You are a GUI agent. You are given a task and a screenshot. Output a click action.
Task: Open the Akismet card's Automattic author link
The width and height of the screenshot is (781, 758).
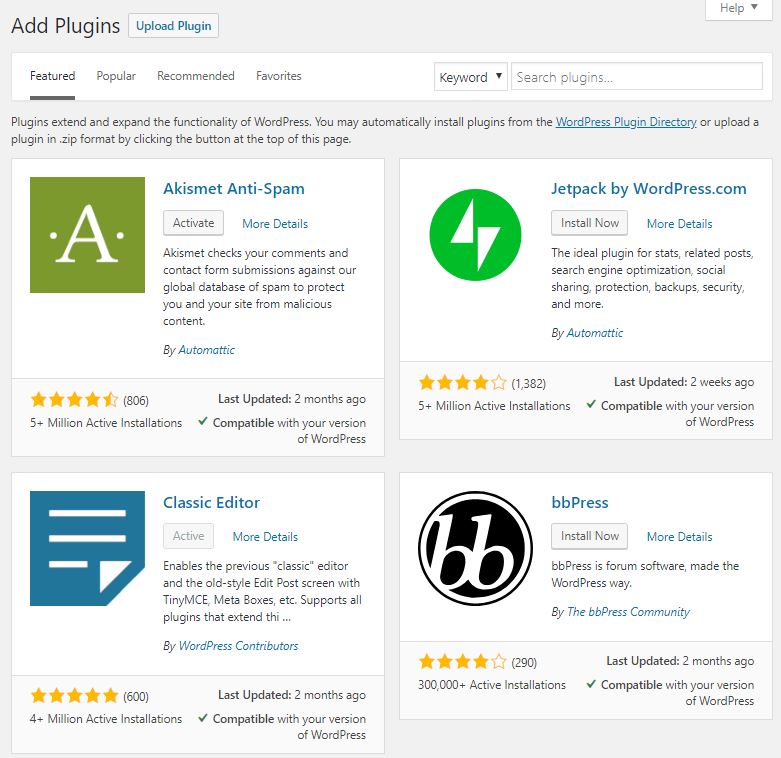(206, 350)
